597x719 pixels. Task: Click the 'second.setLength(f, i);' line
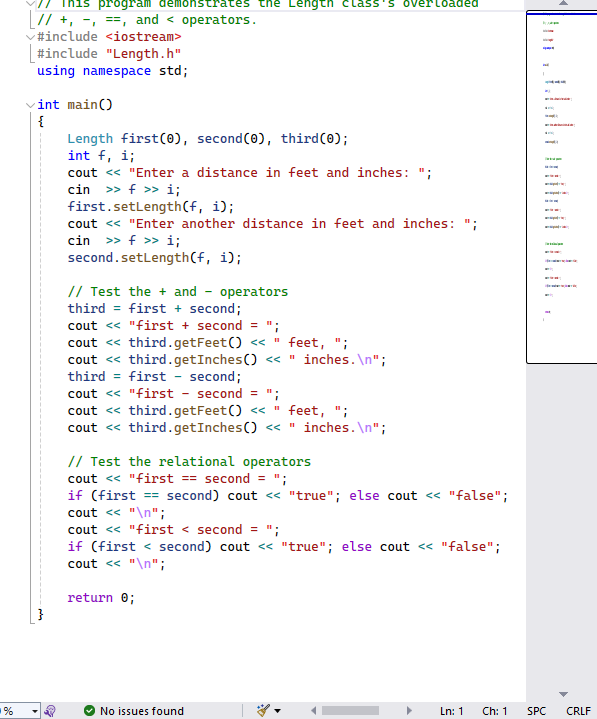click(x=154, y=258)
